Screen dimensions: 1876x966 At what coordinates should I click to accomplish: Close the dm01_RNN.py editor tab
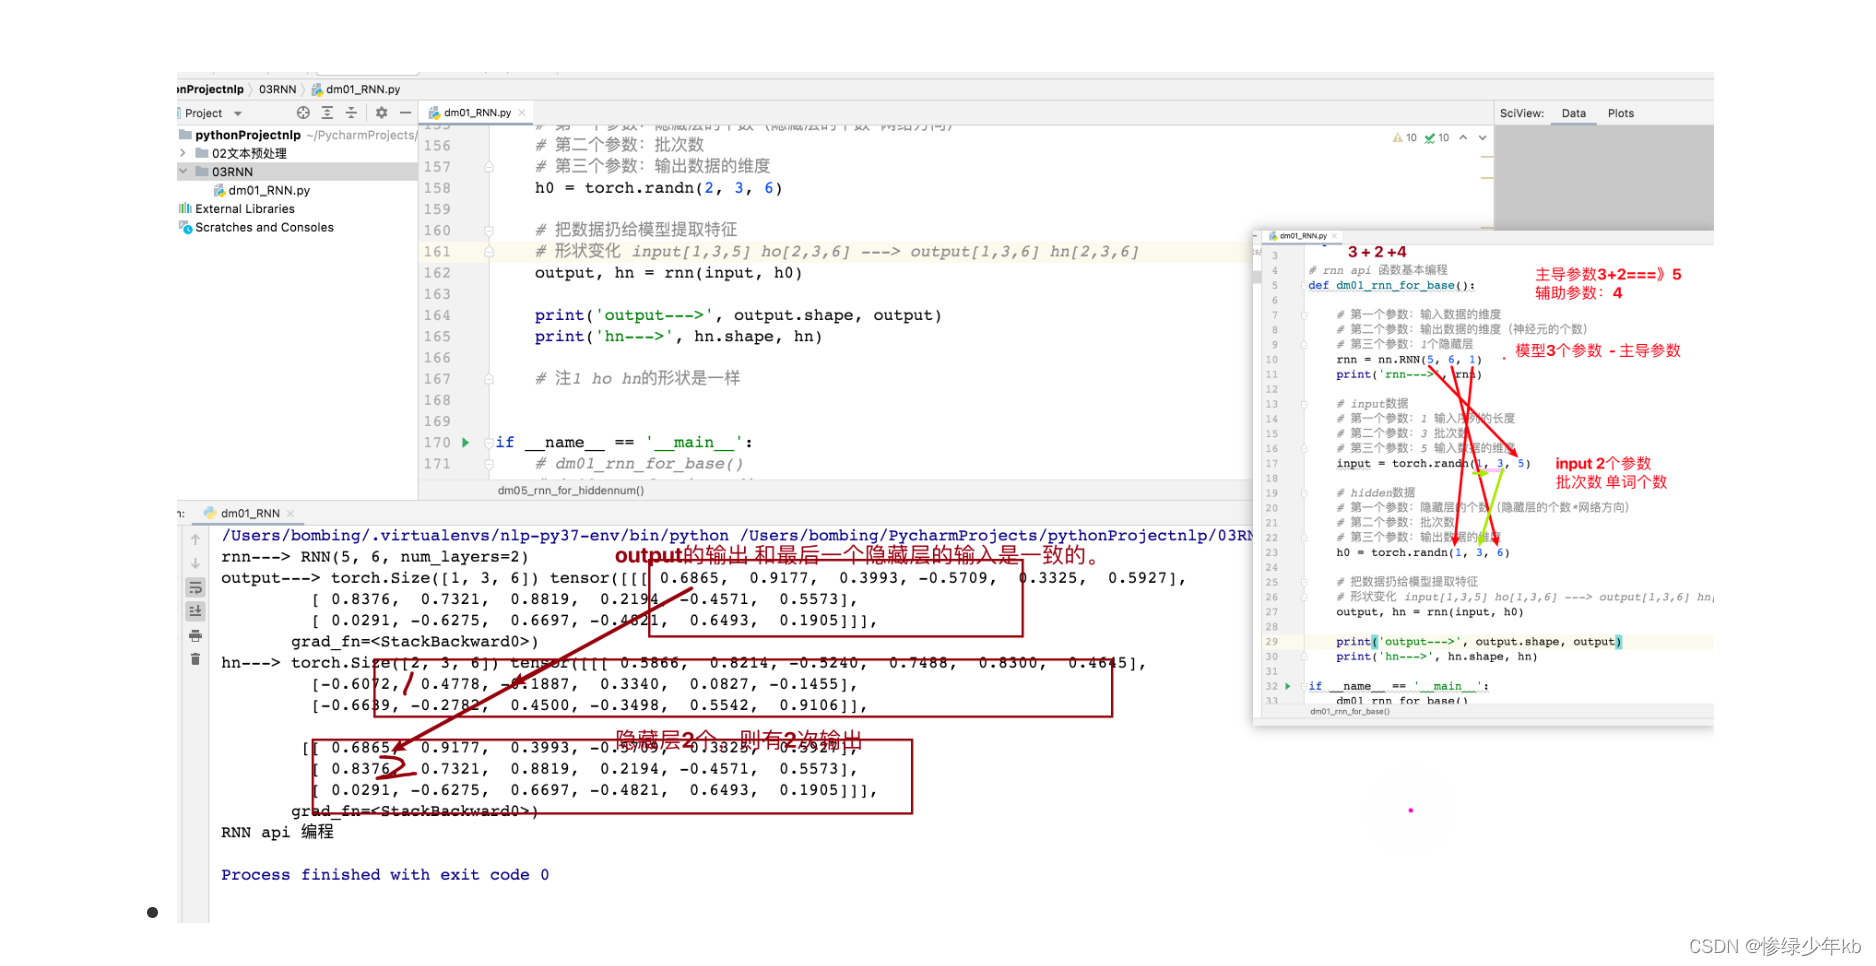(522, 113)
